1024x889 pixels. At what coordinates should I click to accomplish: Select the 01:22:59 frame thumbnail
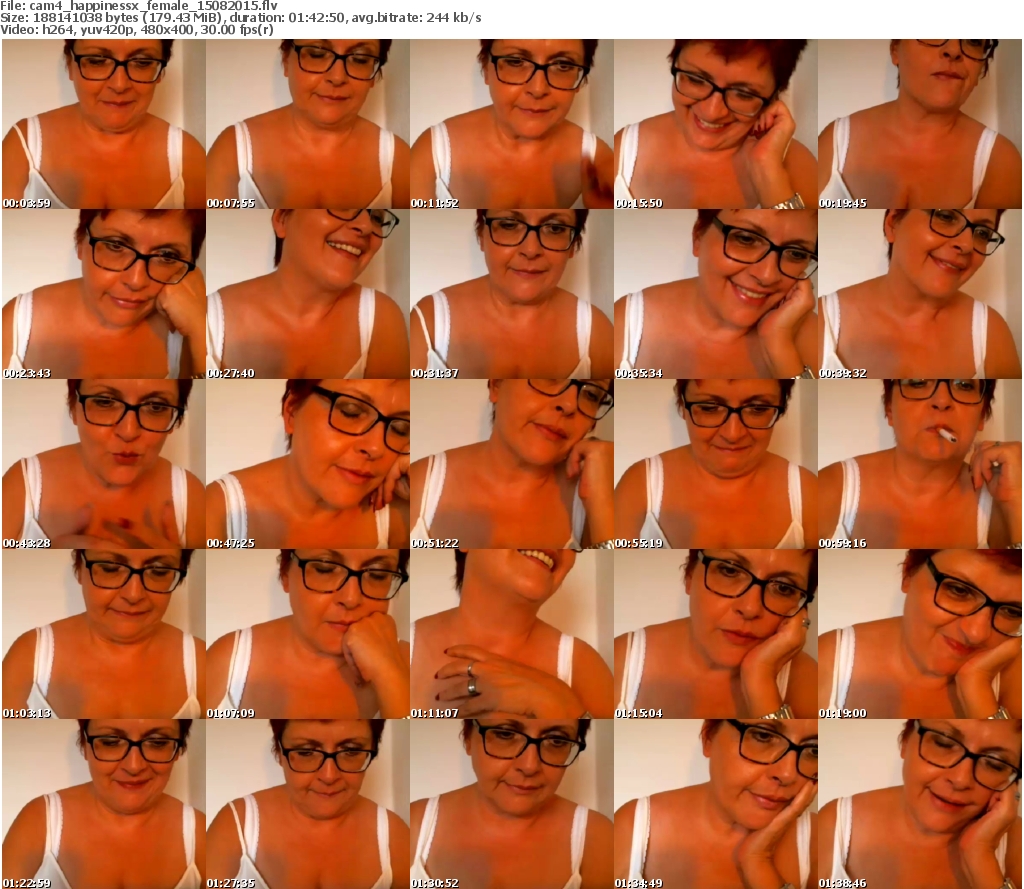[104, 804]
